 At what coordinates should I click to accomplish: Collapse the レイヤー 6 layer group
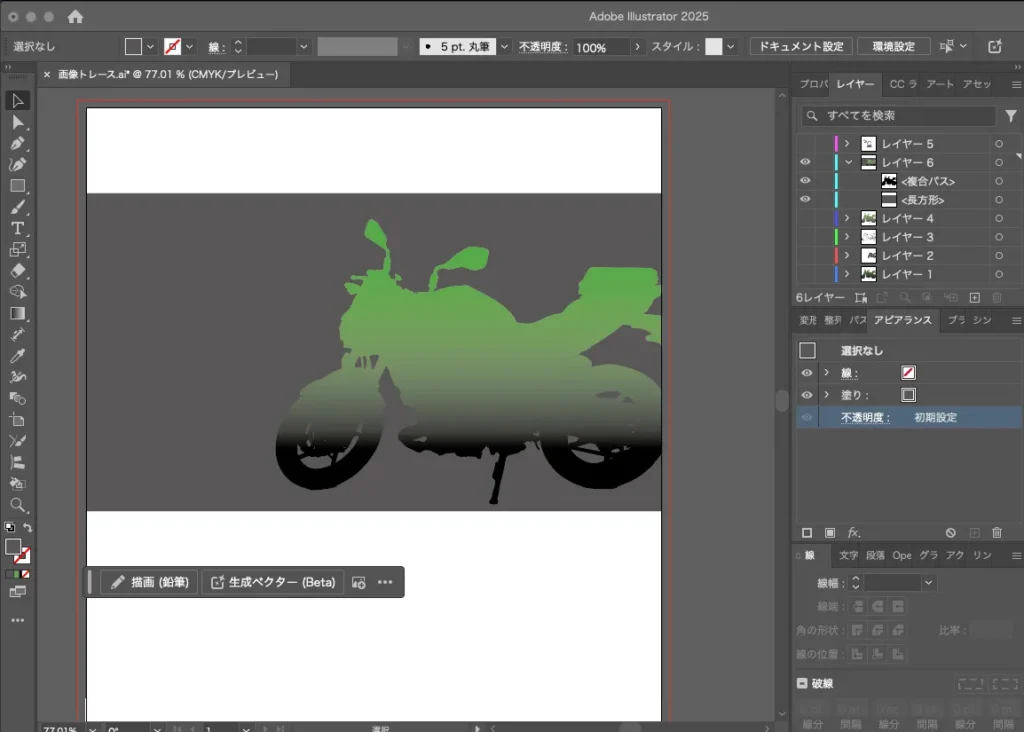pos(847,162)
